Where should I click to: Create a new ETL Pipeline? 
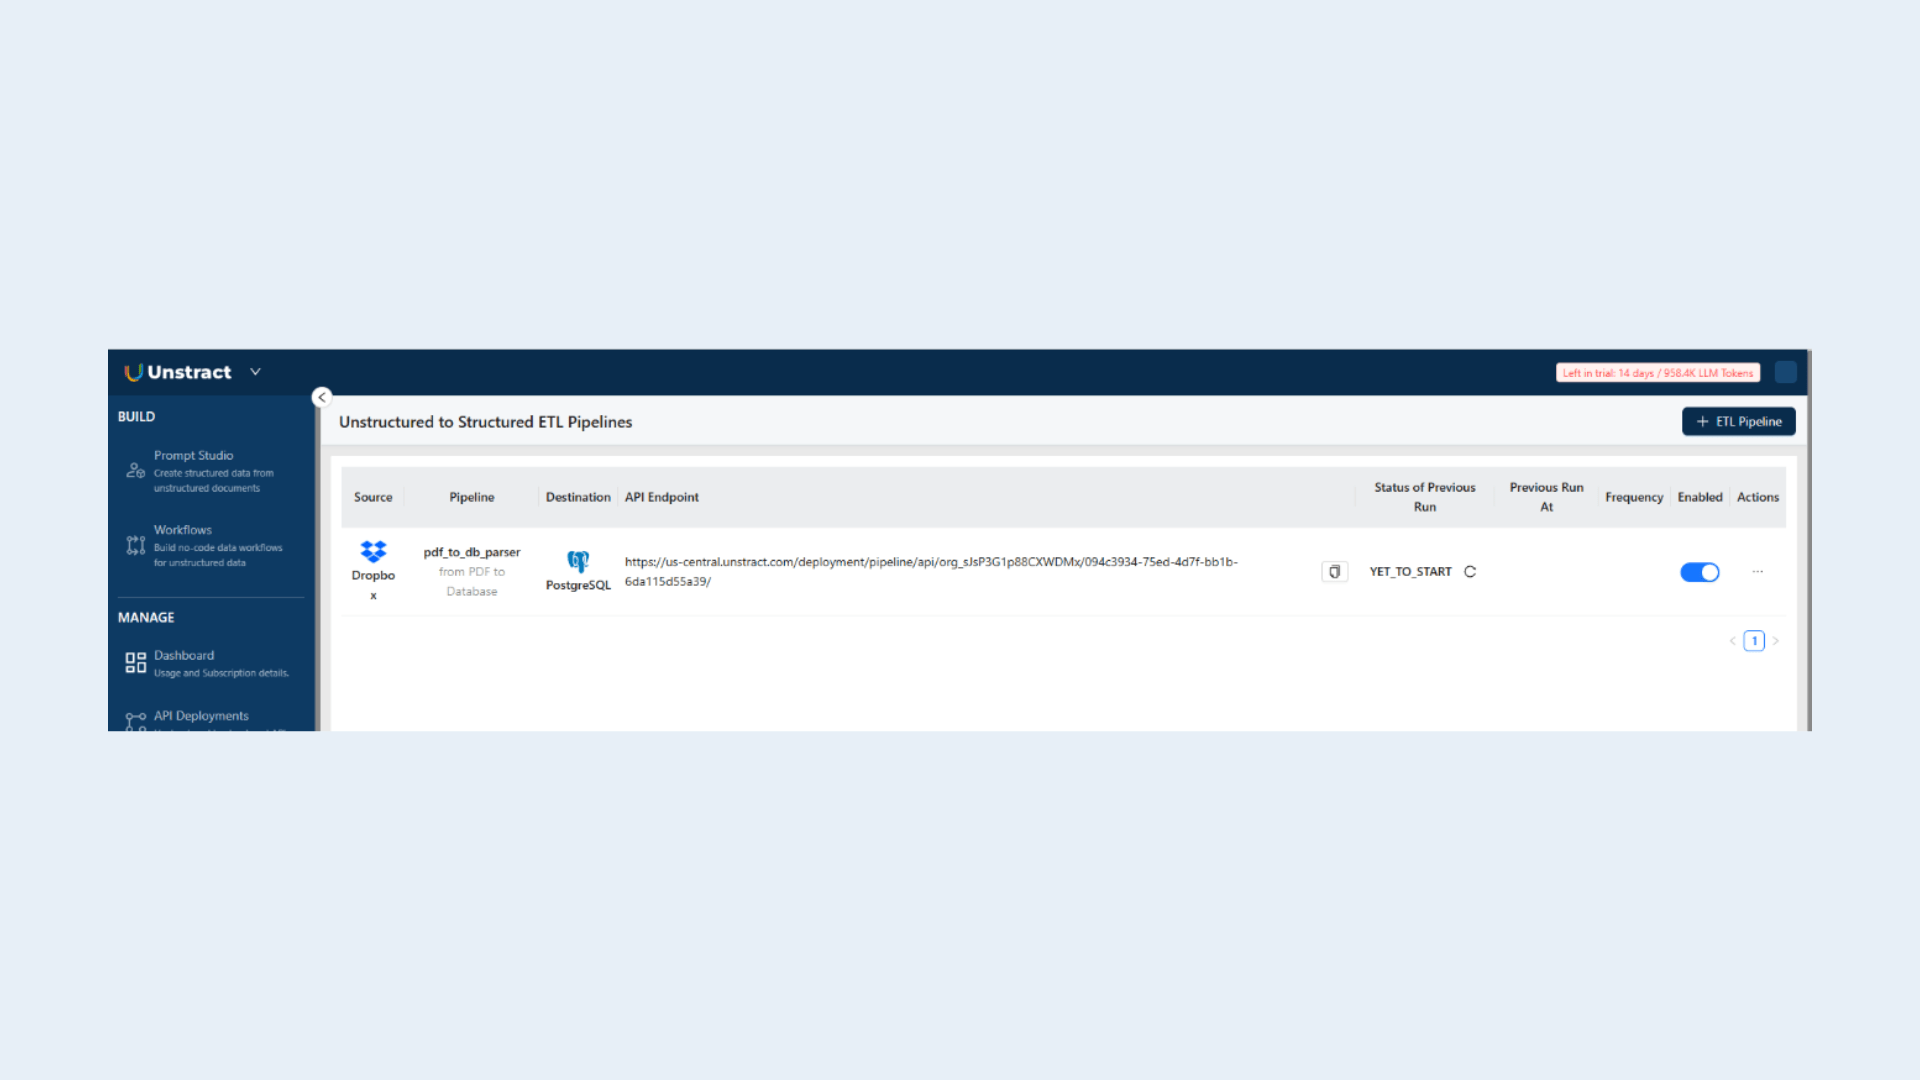click(1738, 421)
